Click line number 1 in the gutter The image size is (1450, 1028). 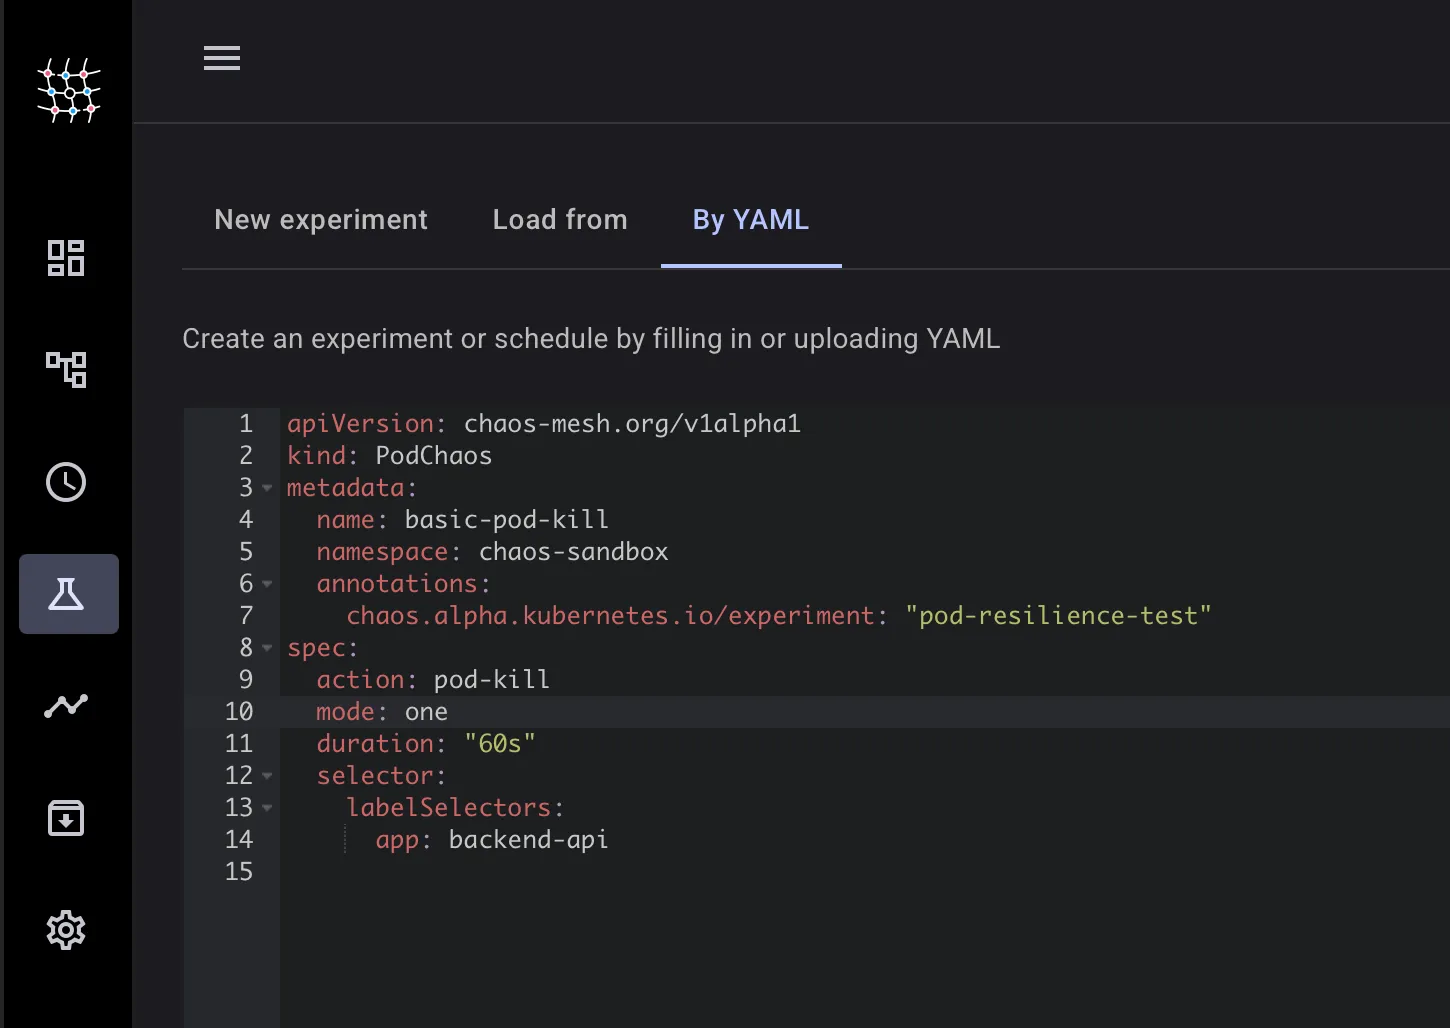tap(246, 424)
